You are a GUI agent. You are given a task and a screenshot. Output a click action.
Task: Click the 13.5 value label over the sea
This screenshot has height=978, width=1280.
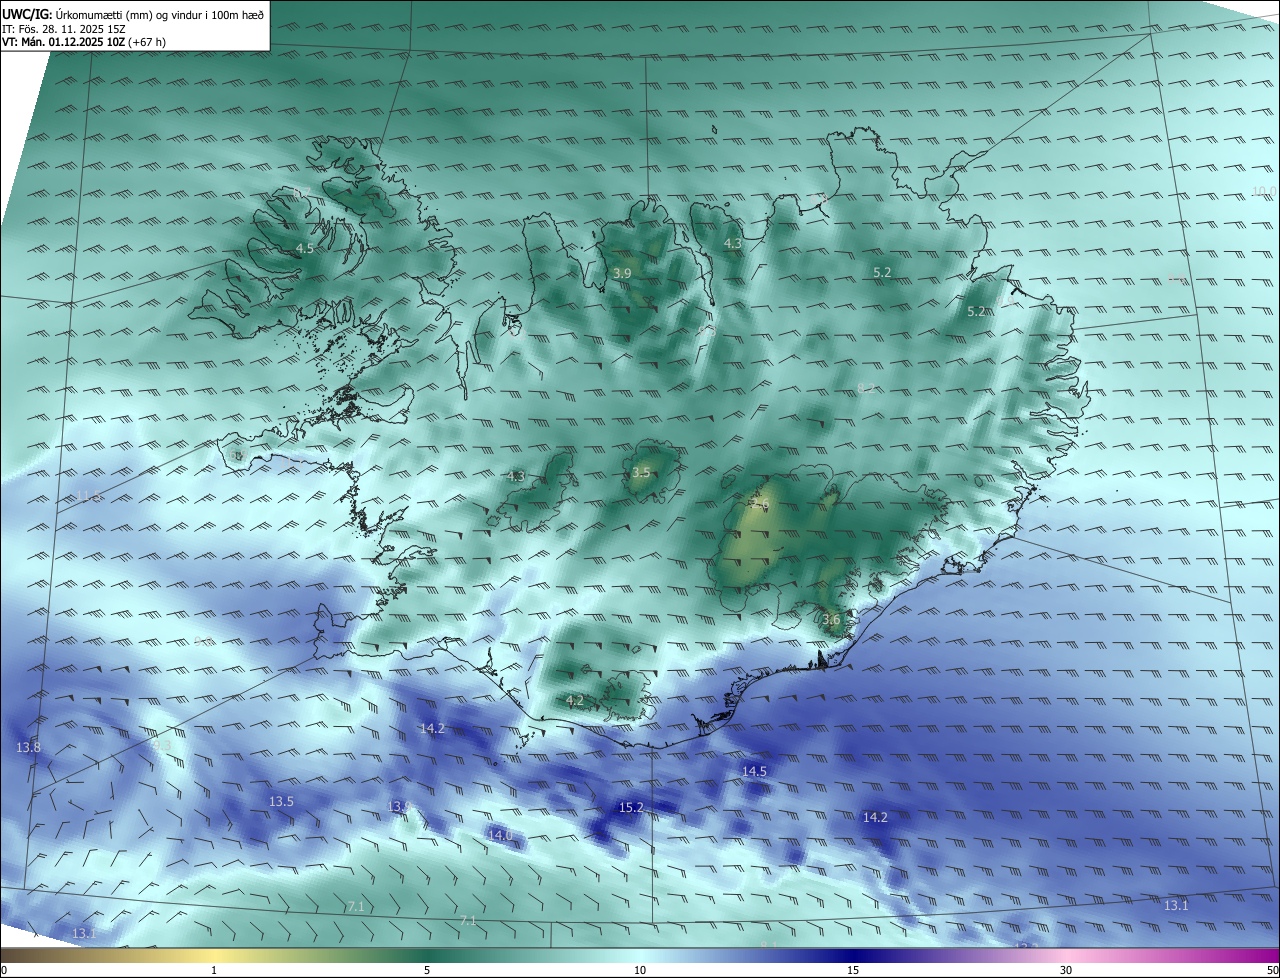[281, 802]
